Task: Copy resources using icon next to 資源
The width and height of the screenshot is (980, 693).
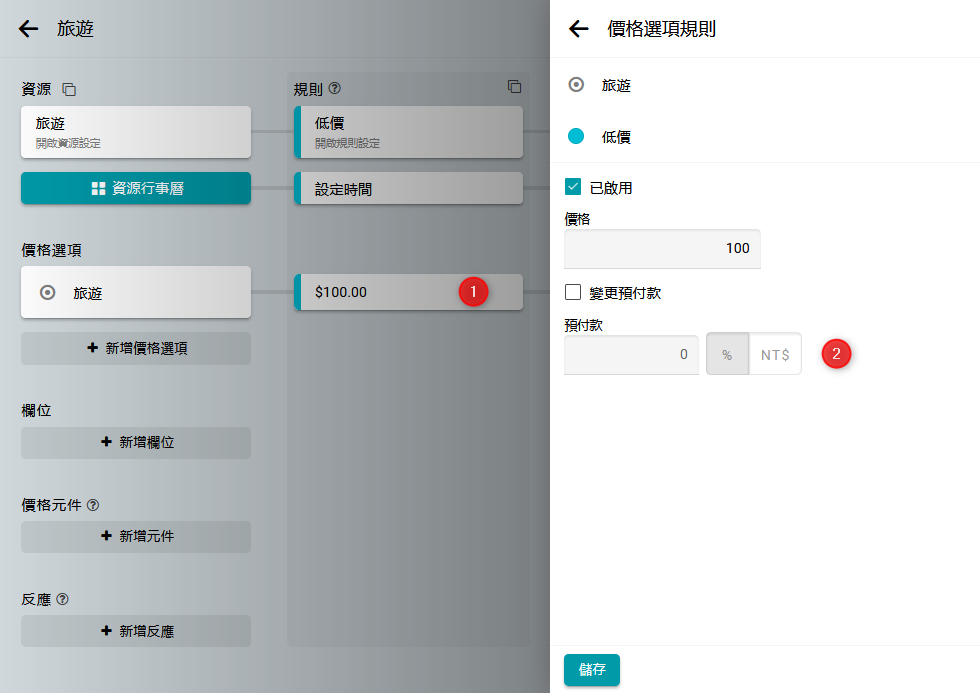Action: (69, 89)
